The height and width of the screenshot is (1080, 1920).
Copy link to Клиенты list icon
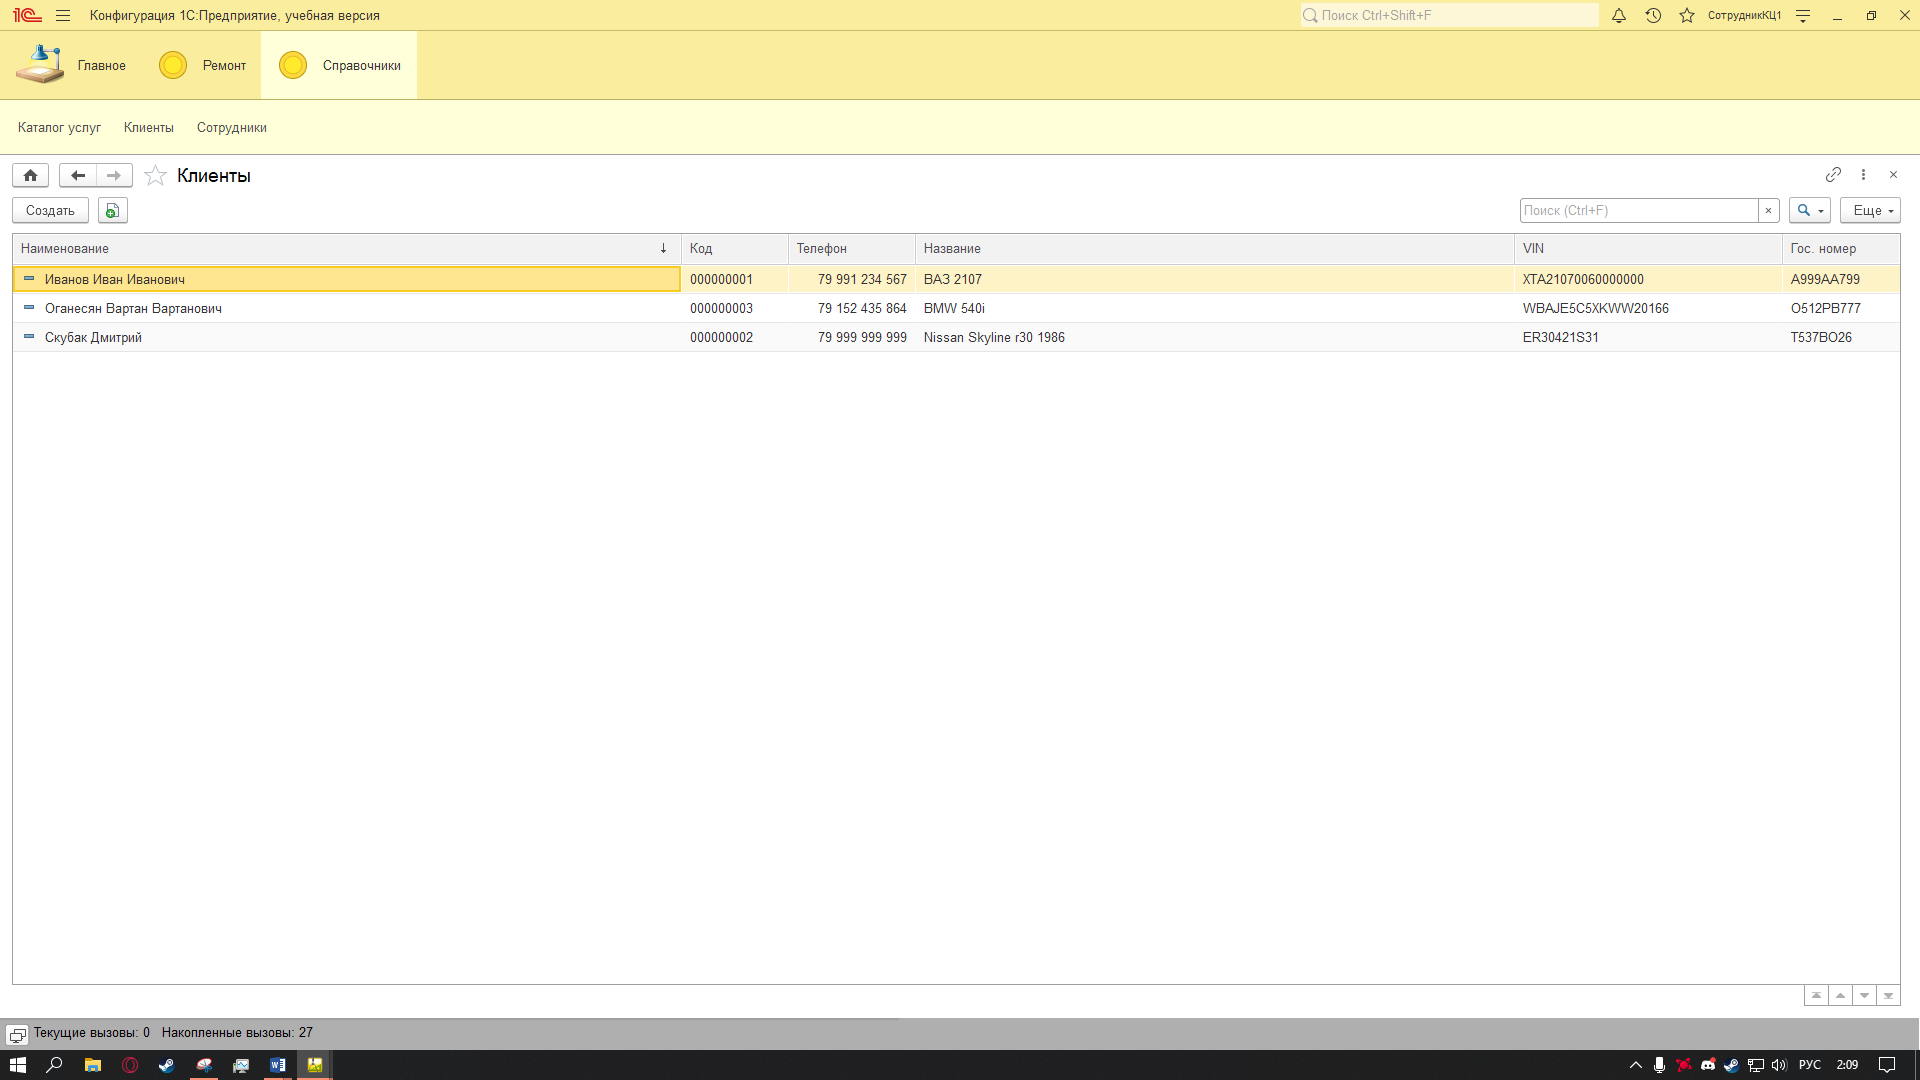pos(1833,175)
